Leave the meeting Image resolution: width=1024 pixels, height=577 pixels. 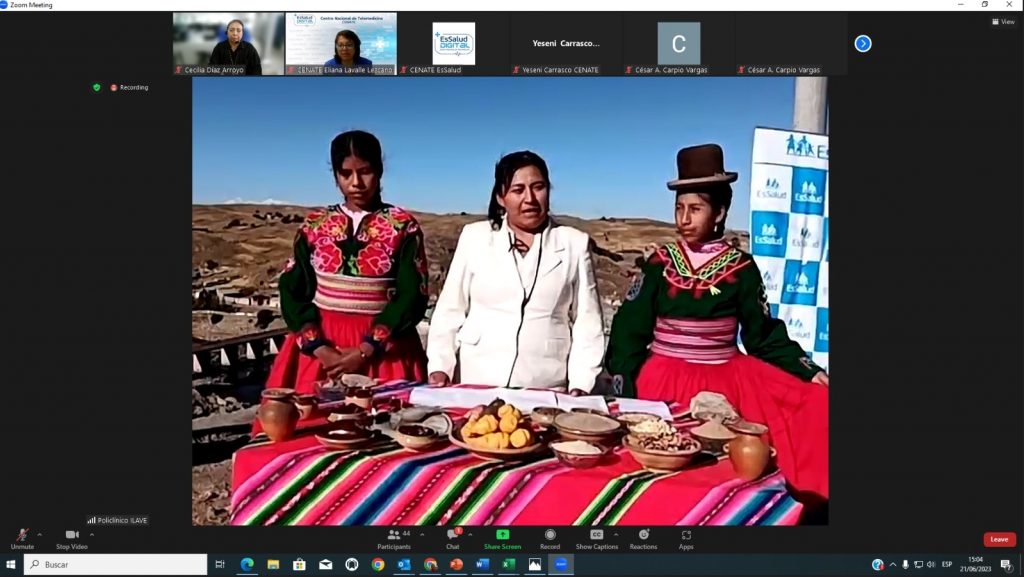tap(999, 539)
